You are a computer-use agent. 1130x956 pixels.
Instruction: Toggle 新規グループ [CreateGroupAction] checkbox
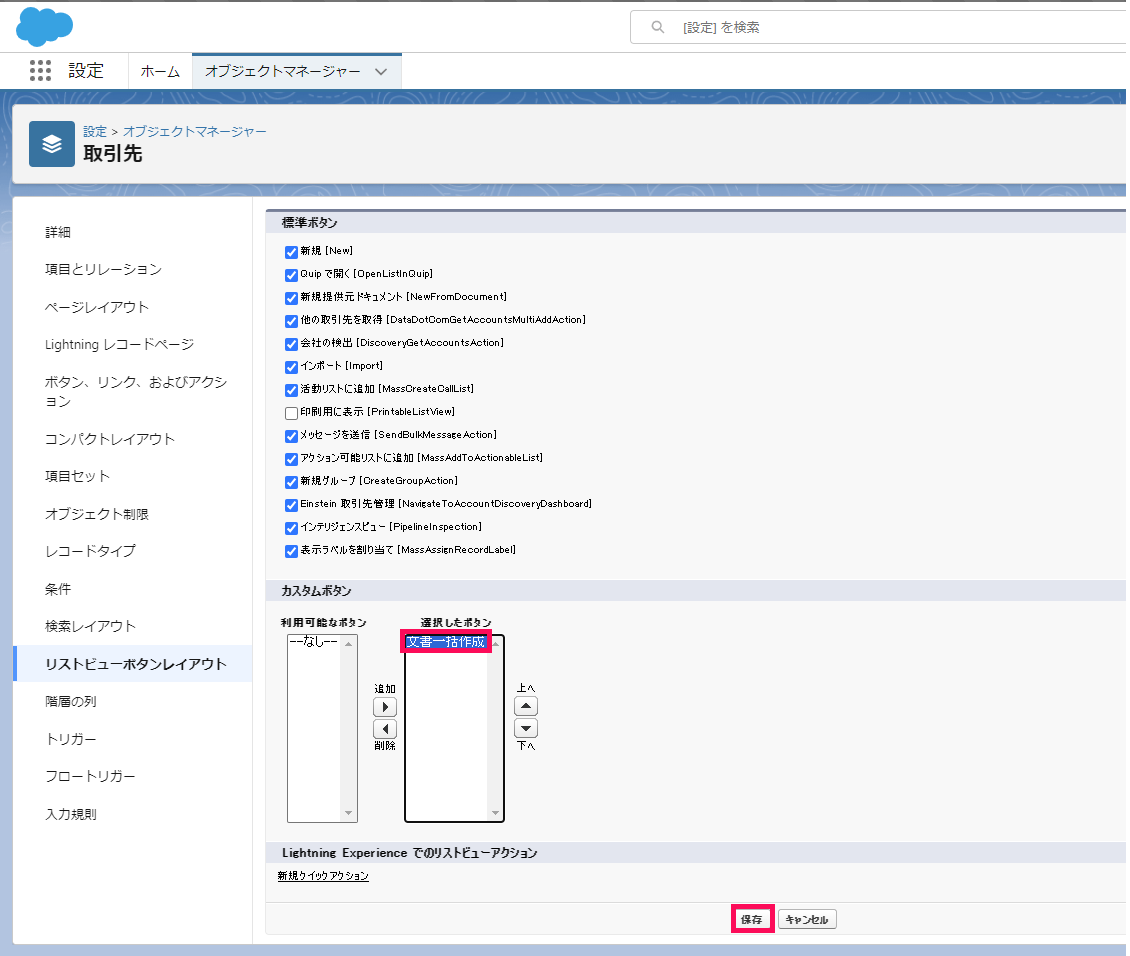tap(291, 483)
